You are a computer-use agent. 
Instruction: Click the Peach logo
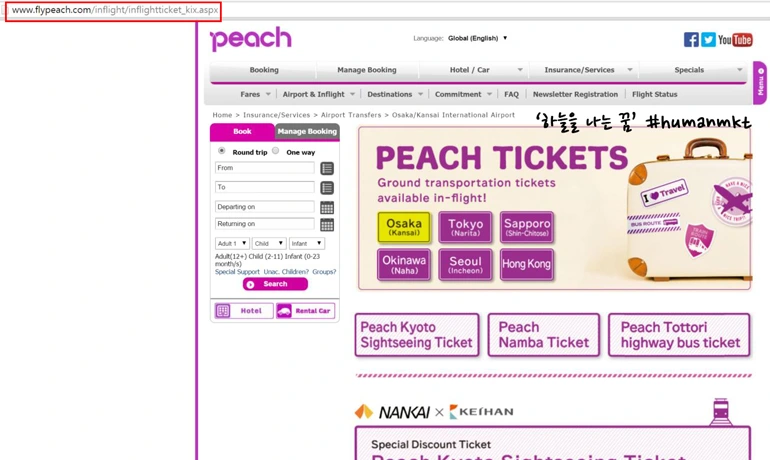pos(250,39)
